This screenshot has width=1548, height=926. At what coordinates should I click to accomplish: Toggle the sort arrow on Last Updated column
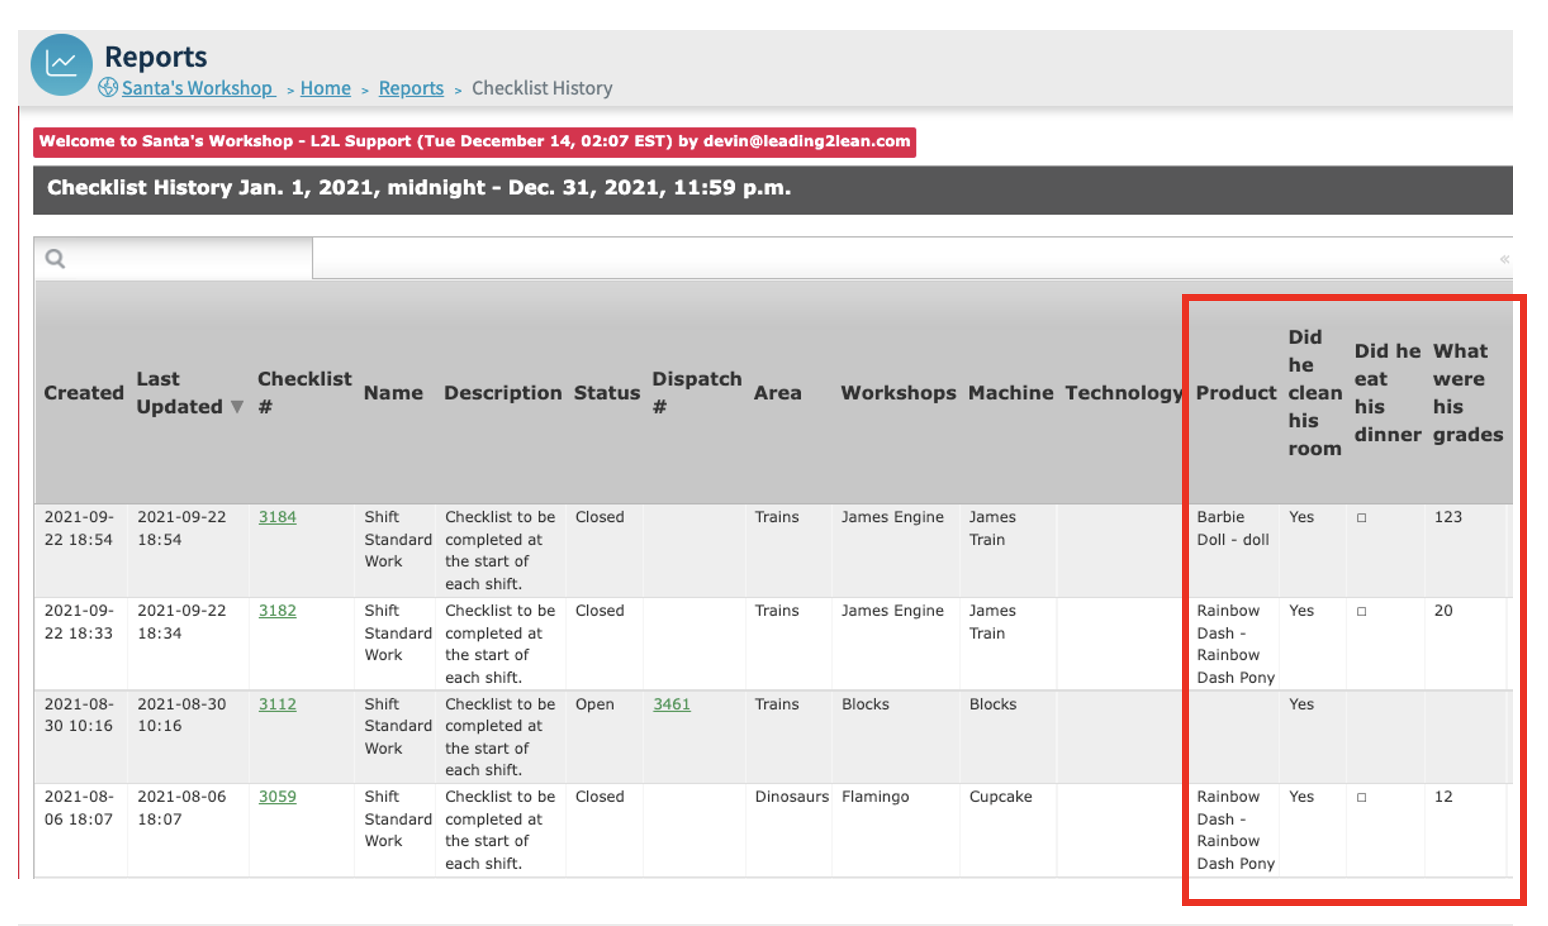coord(237,407)
